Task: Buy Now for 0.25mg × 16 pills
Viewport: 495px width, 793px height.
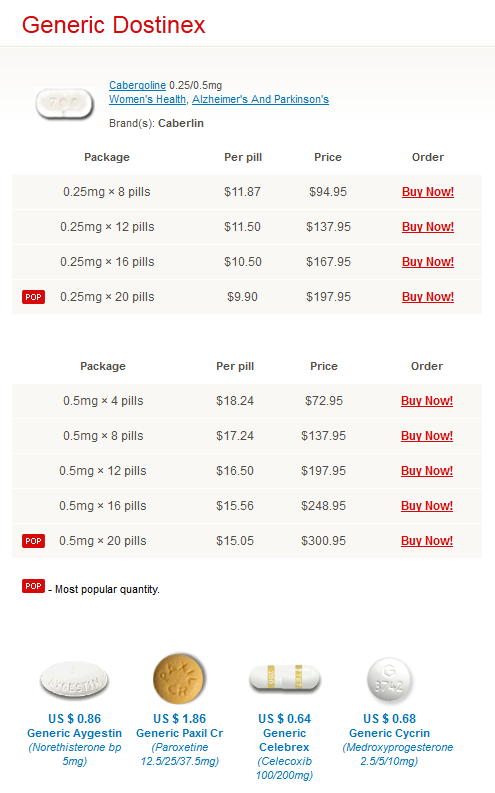Action: pyautogui.click(x=428, y=261)
